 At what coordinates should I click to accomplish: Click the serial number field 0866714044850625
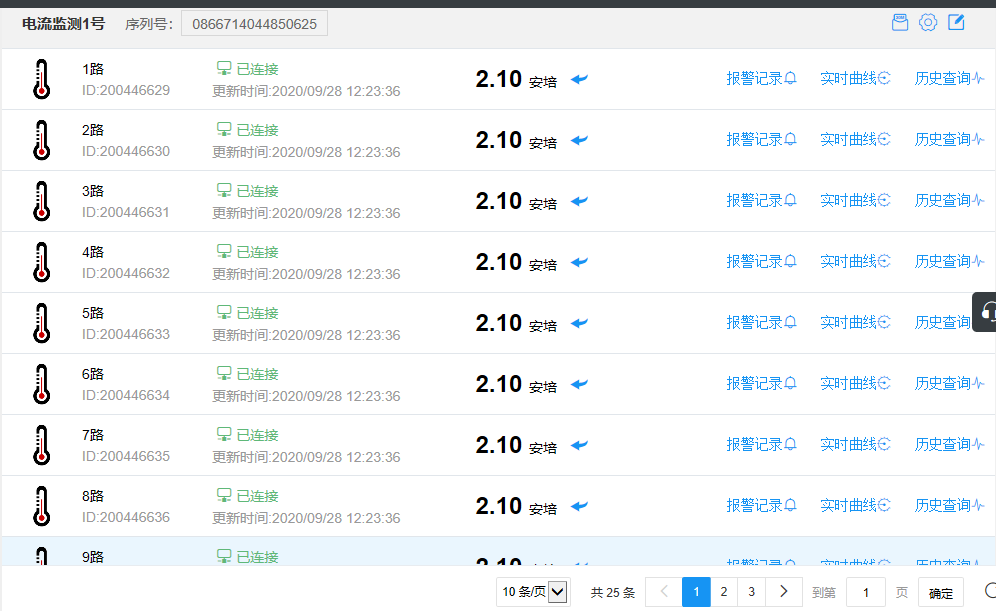(254, 24)
